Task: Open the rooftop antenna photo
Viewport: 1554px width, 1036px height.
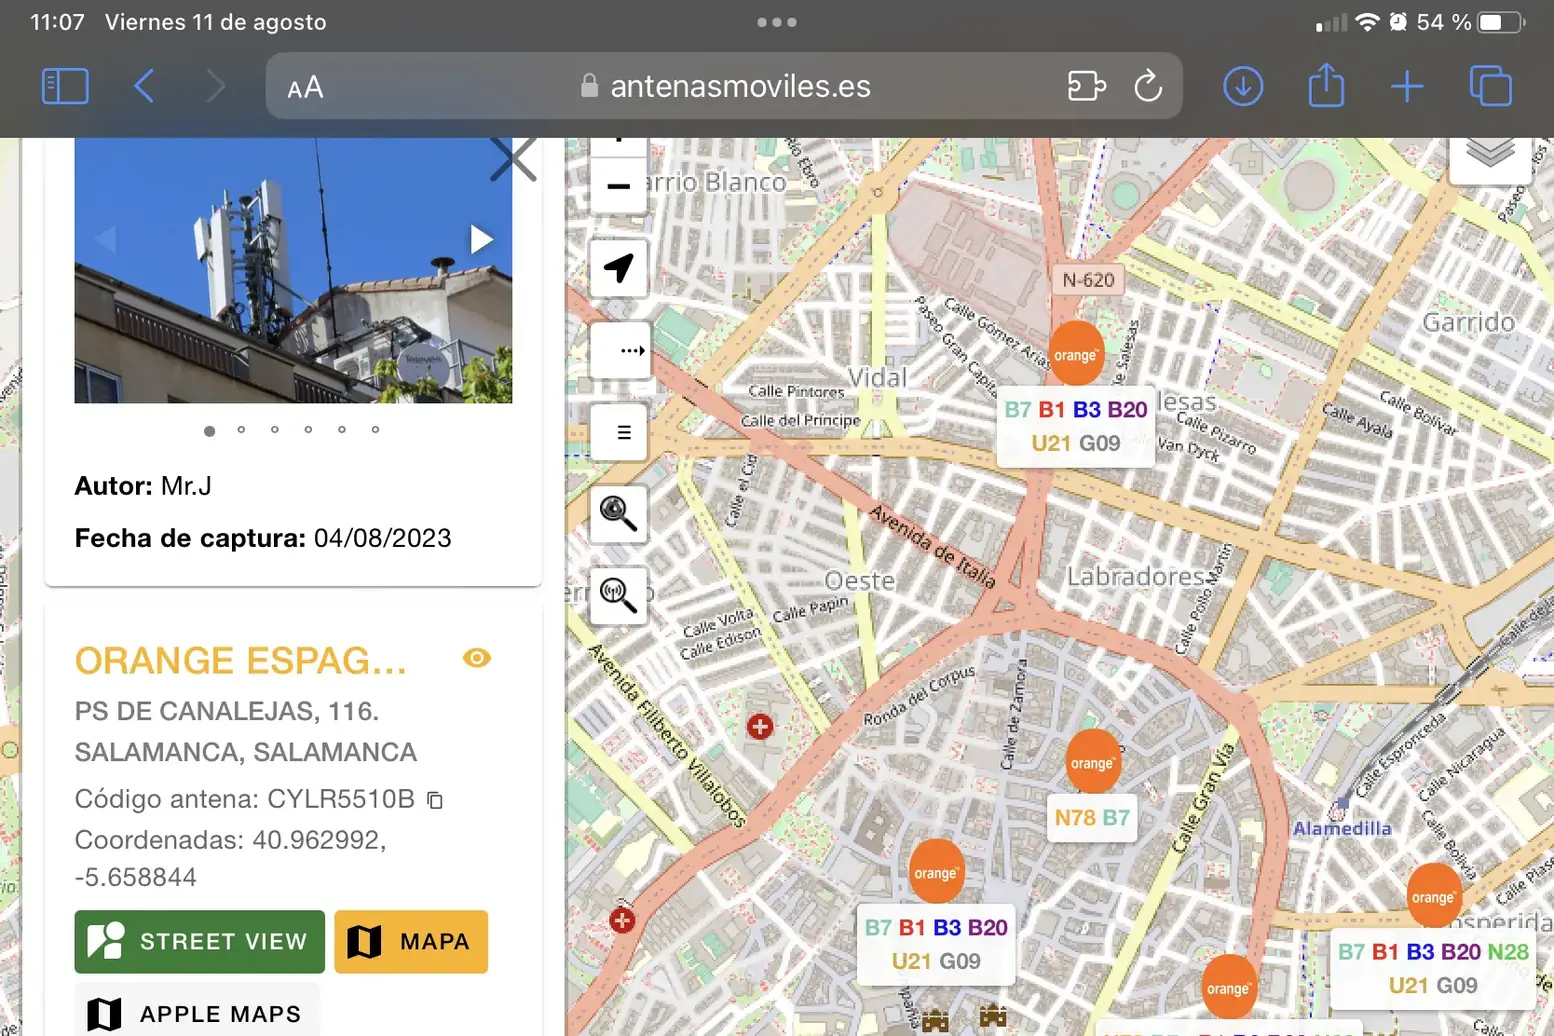Action: pyautogui.click(x=293, y=270)
